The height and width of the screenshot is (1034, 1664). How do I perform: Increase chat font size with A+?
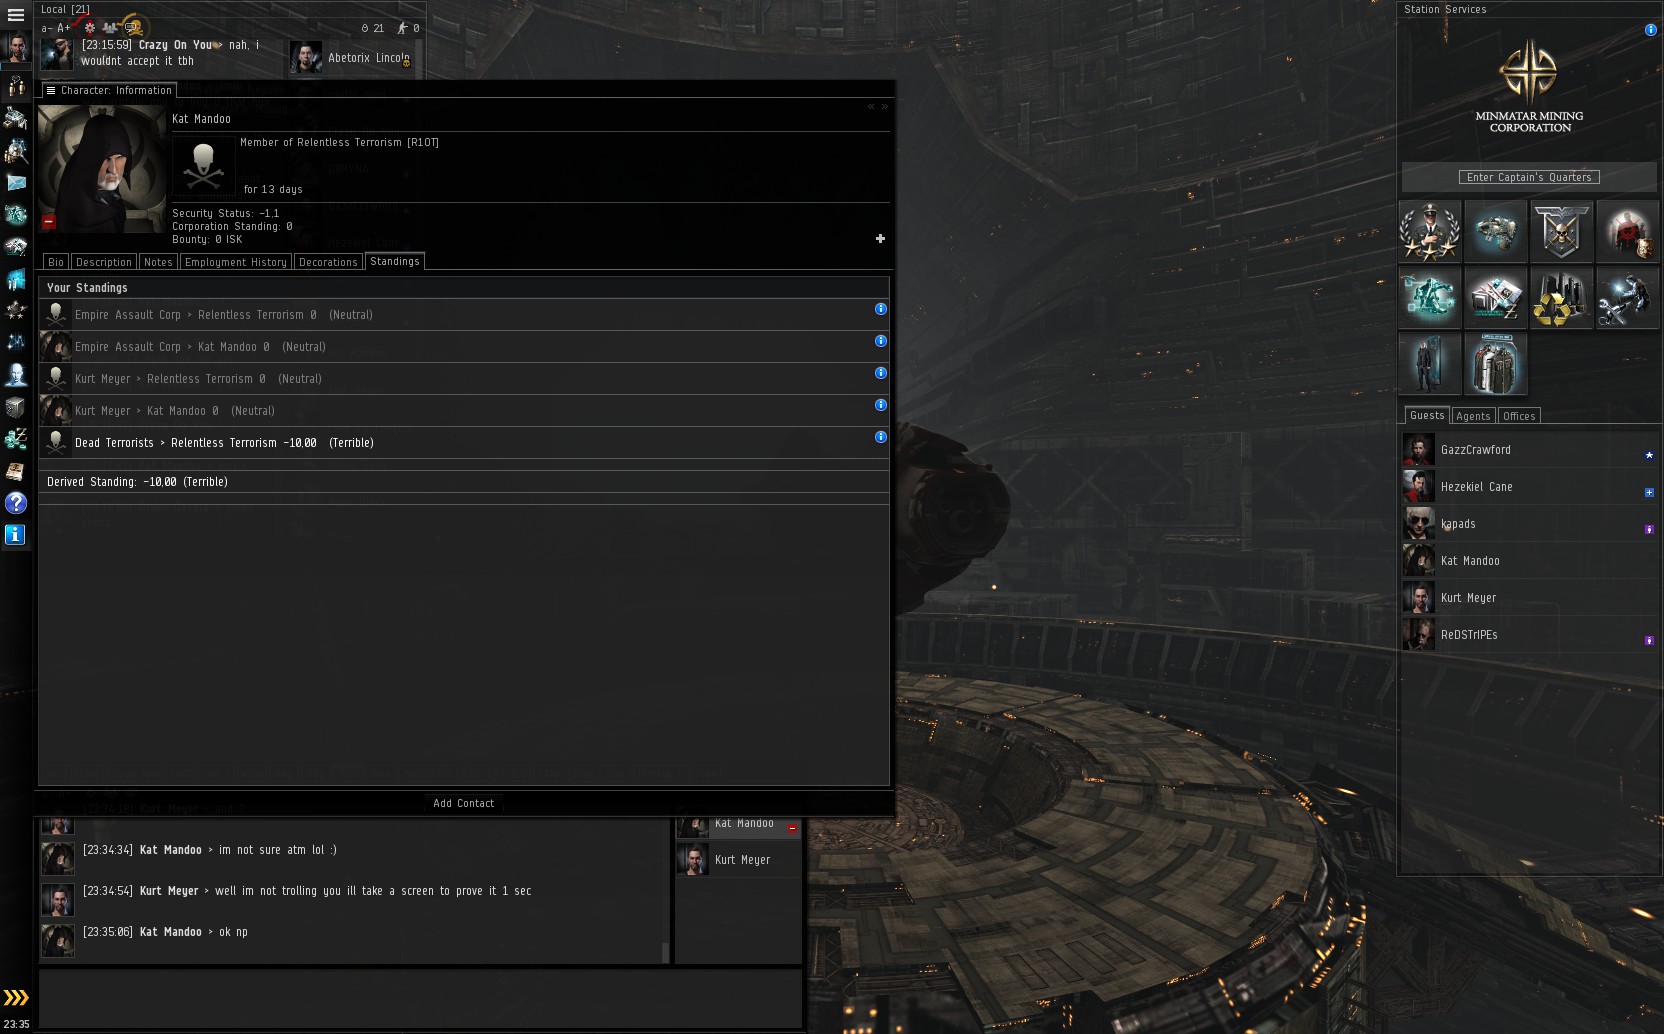click(64, 28)
